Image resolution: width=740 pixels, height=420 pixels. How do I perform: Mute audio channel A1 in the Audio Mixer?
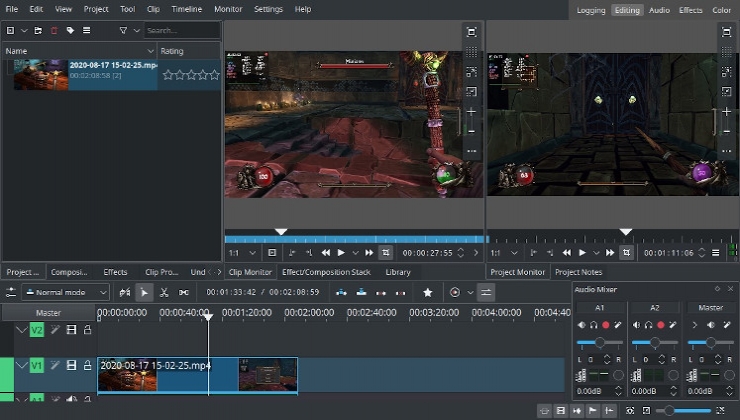(581, 325)
